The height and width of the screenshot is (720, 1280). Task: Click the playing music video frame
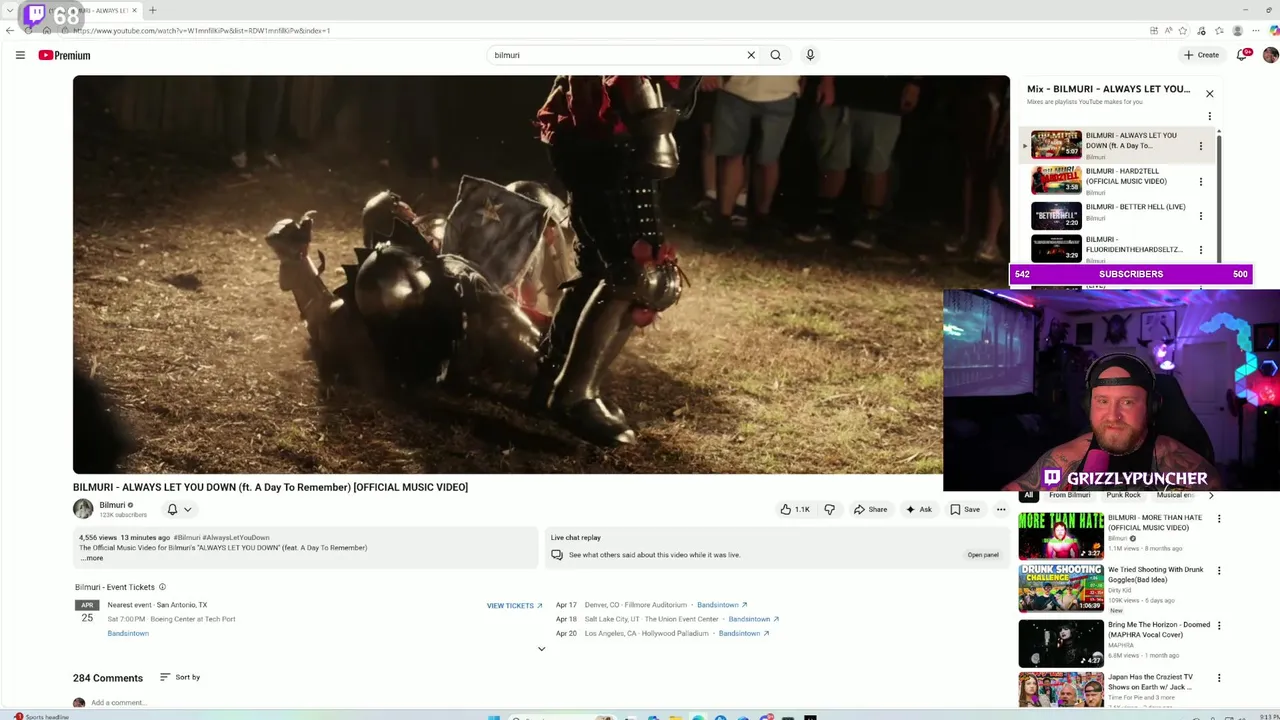coord(541,274)
